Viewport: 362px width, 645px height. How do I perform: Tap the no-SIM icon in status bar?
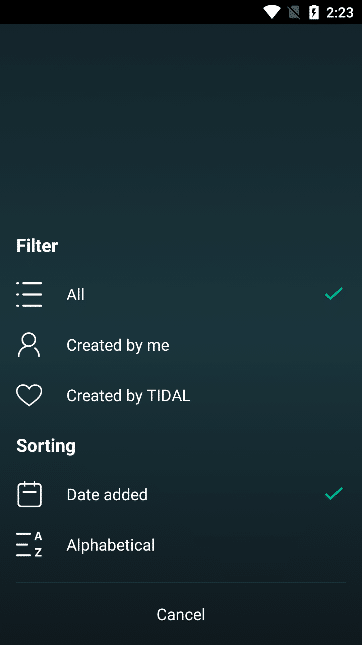[x=294, y=12]
